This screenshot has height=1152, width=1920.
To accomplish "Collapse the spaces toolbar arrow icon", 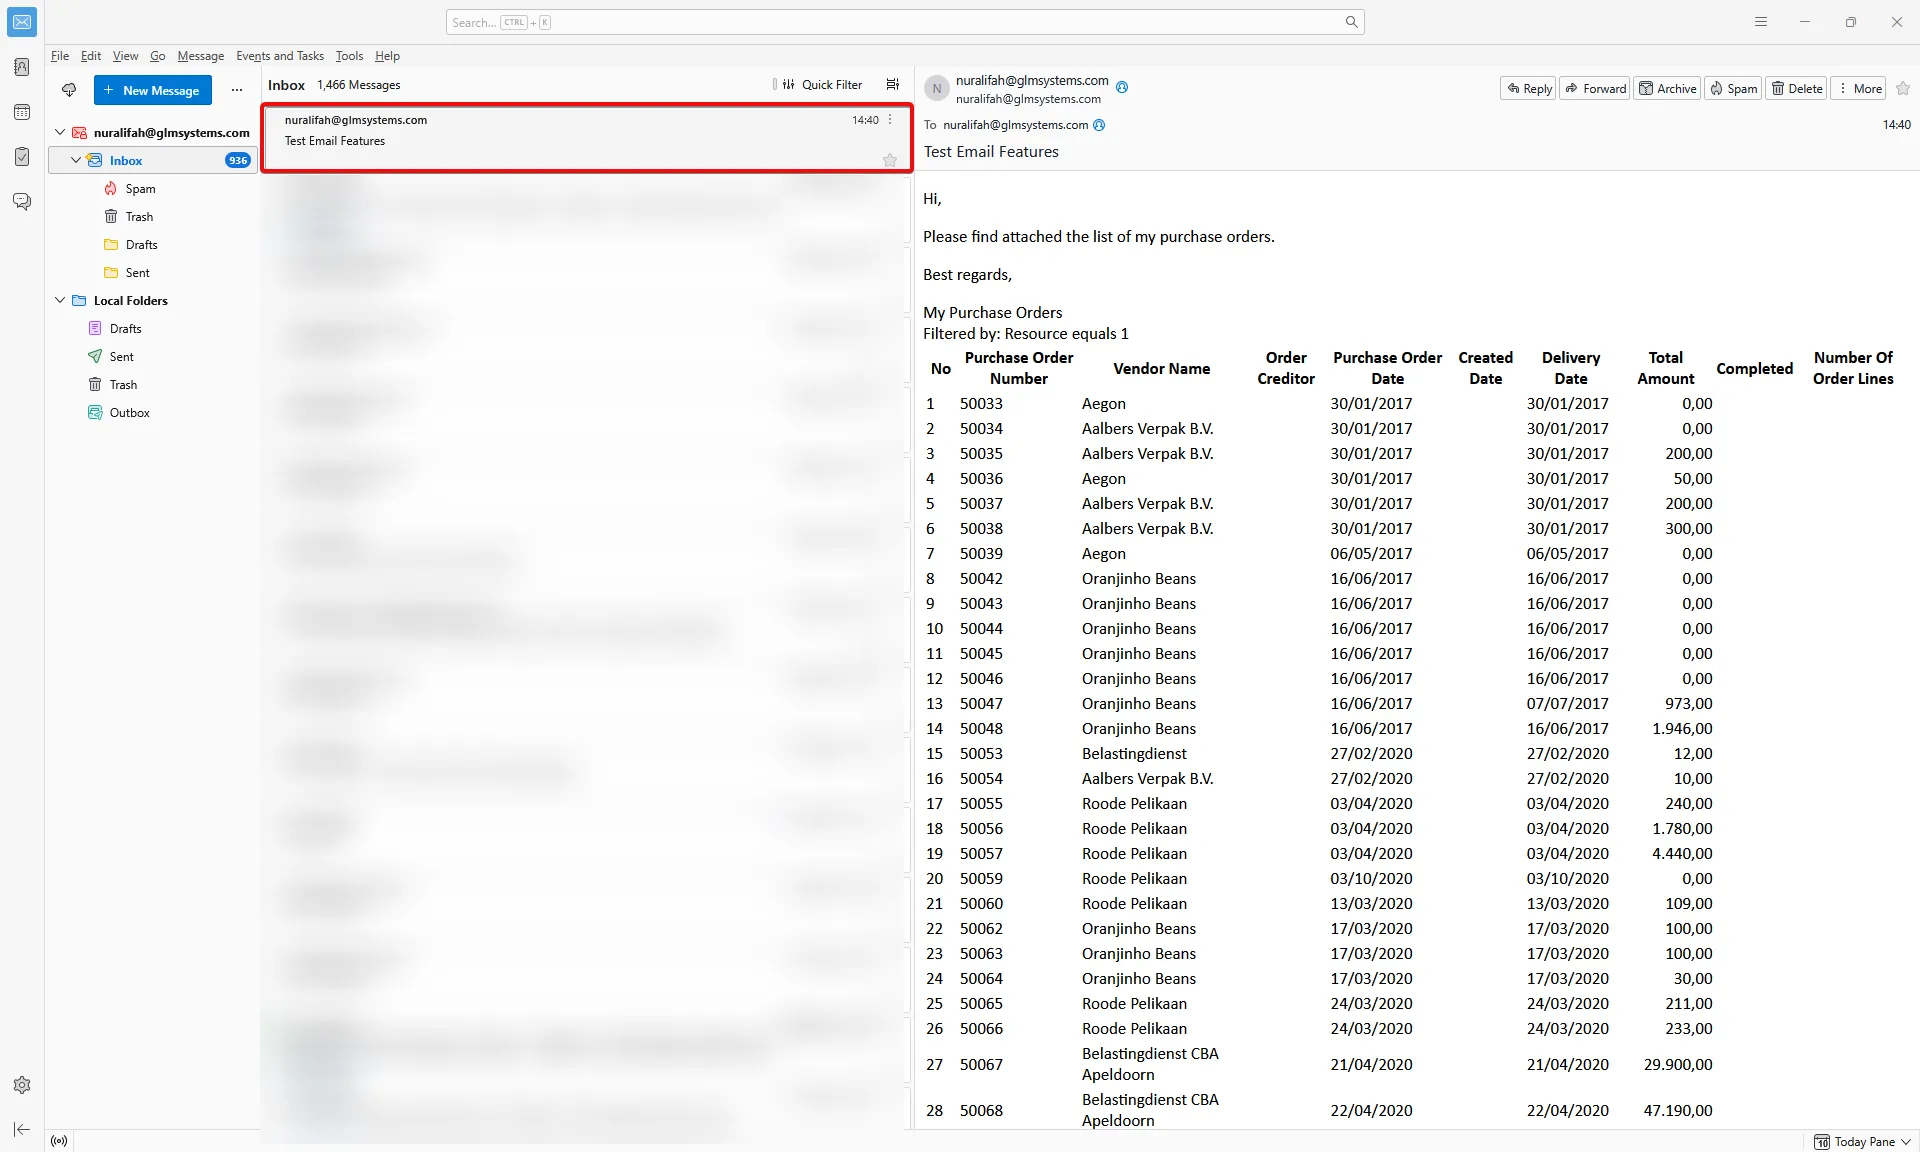I will 22,1129.
